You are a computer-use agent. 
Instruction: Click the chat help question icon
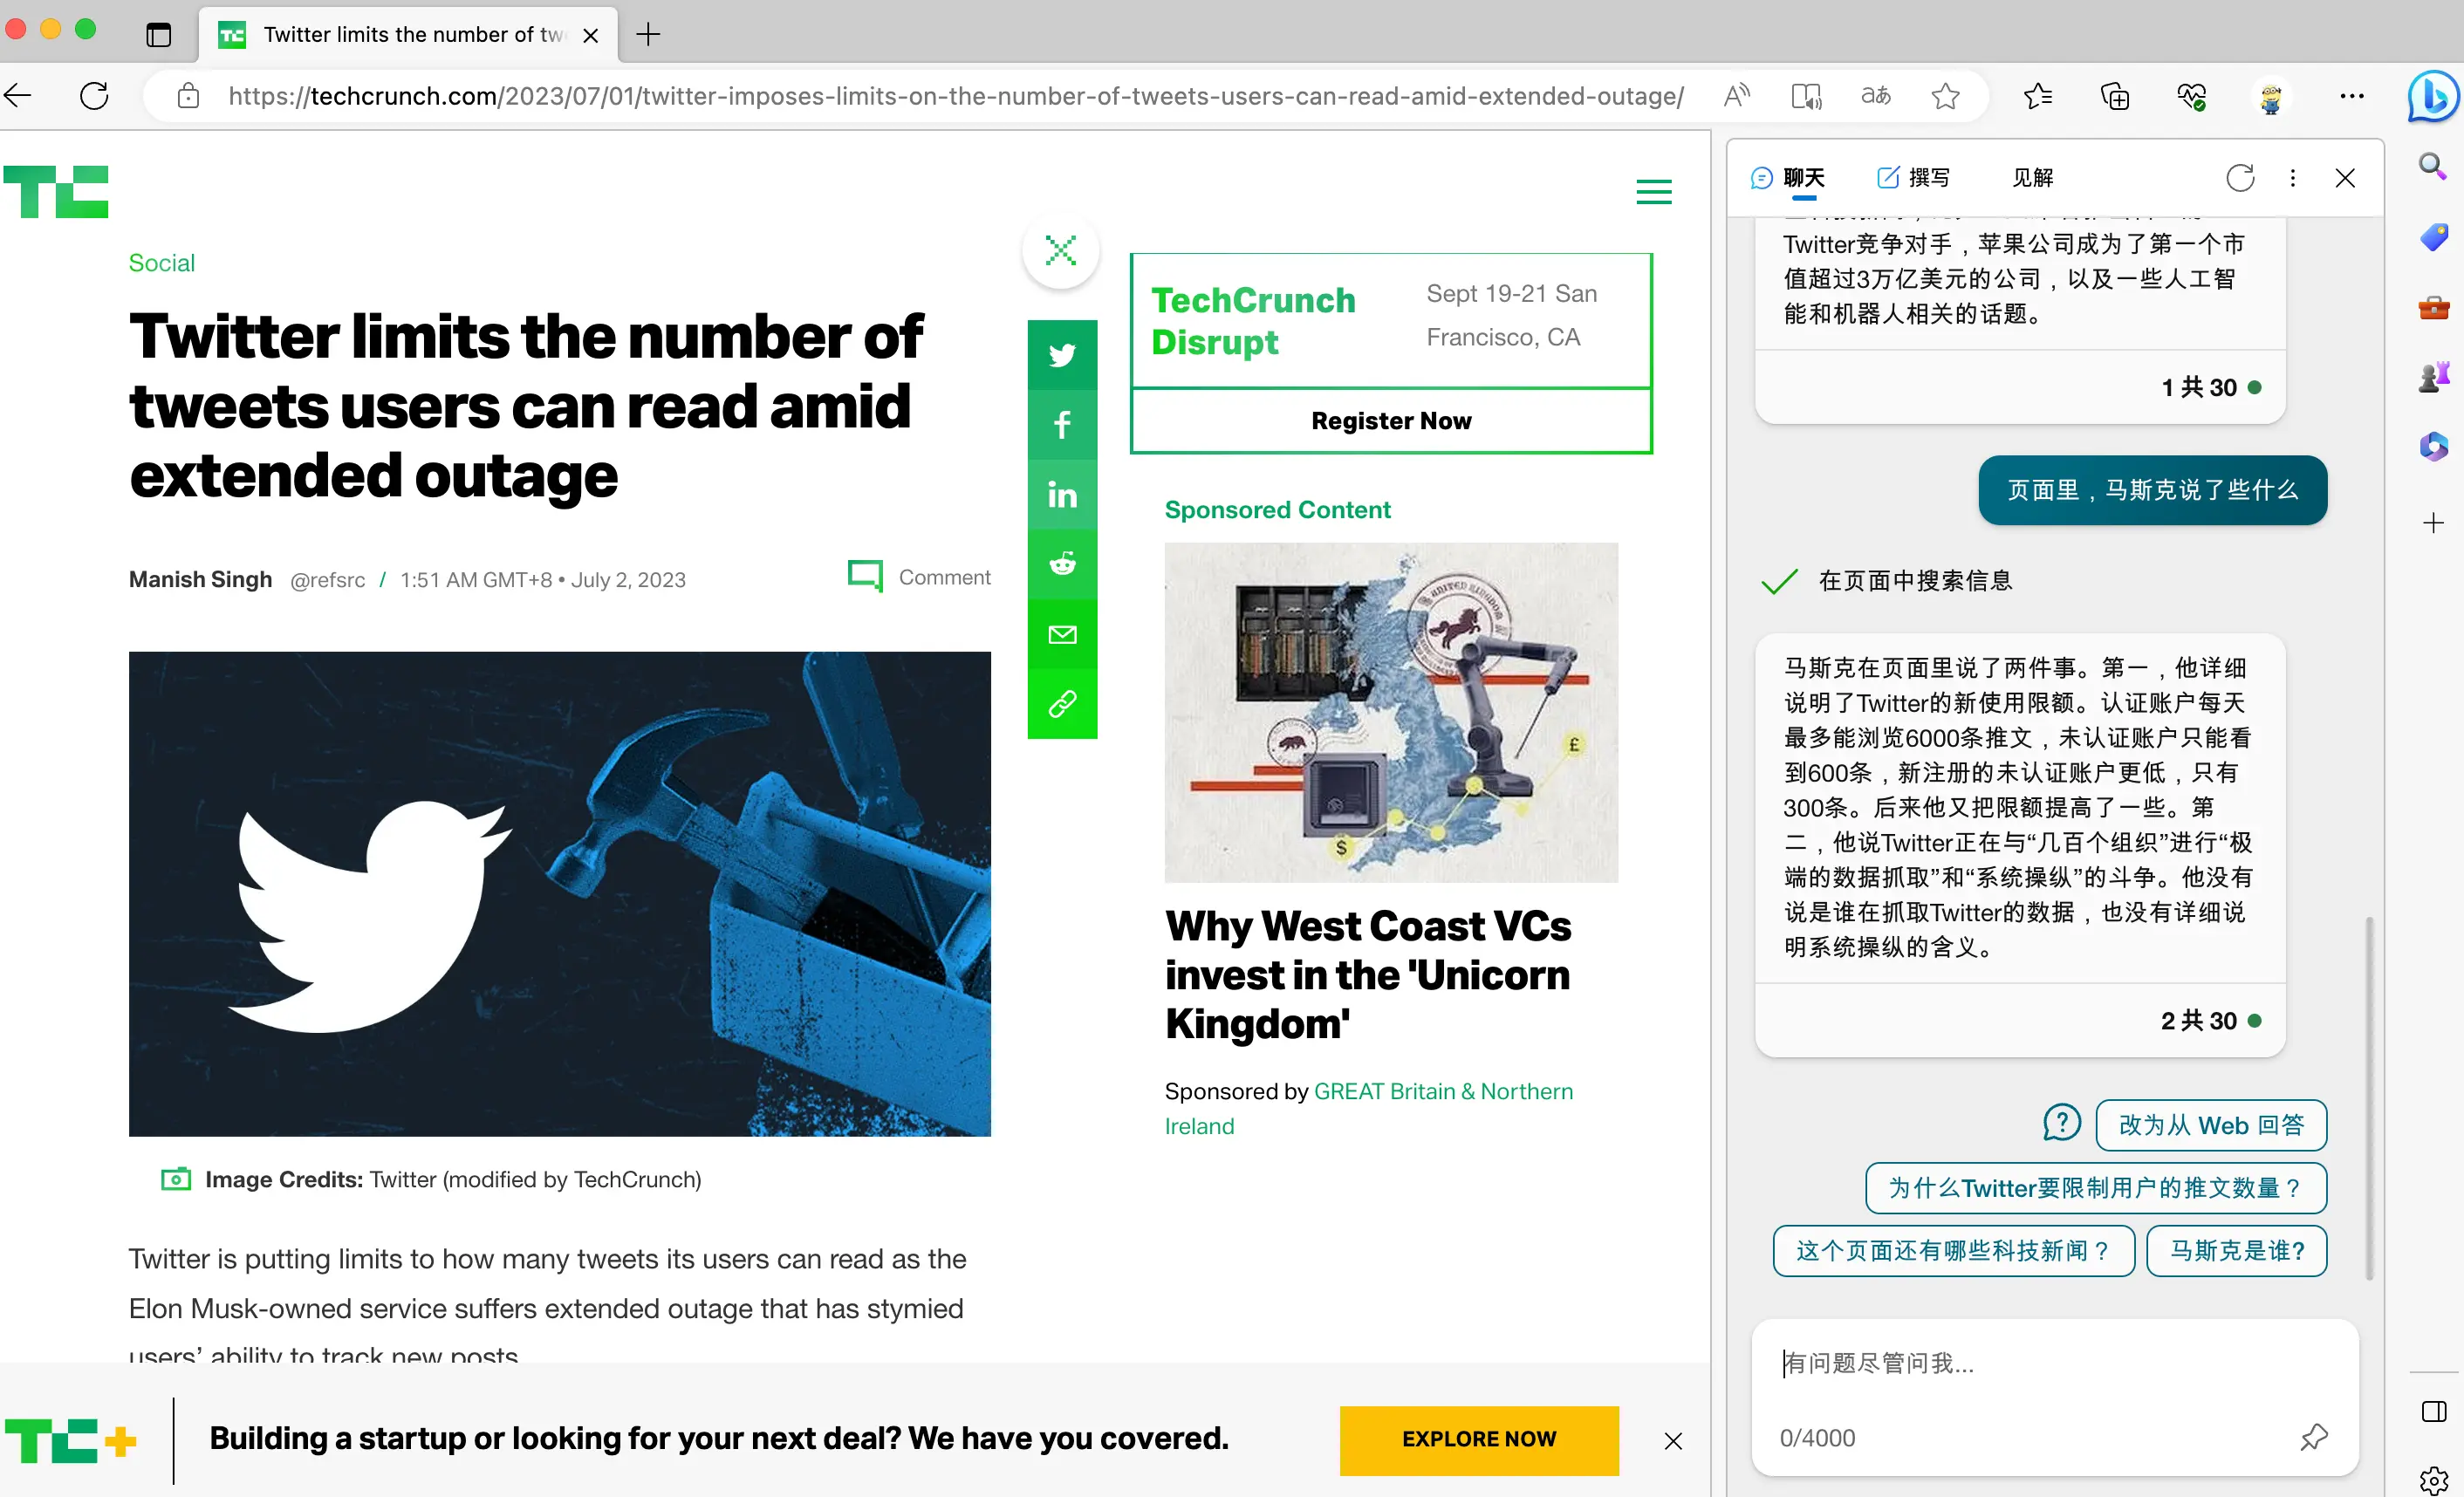pyautogui.click(x=2062, y=1123)
